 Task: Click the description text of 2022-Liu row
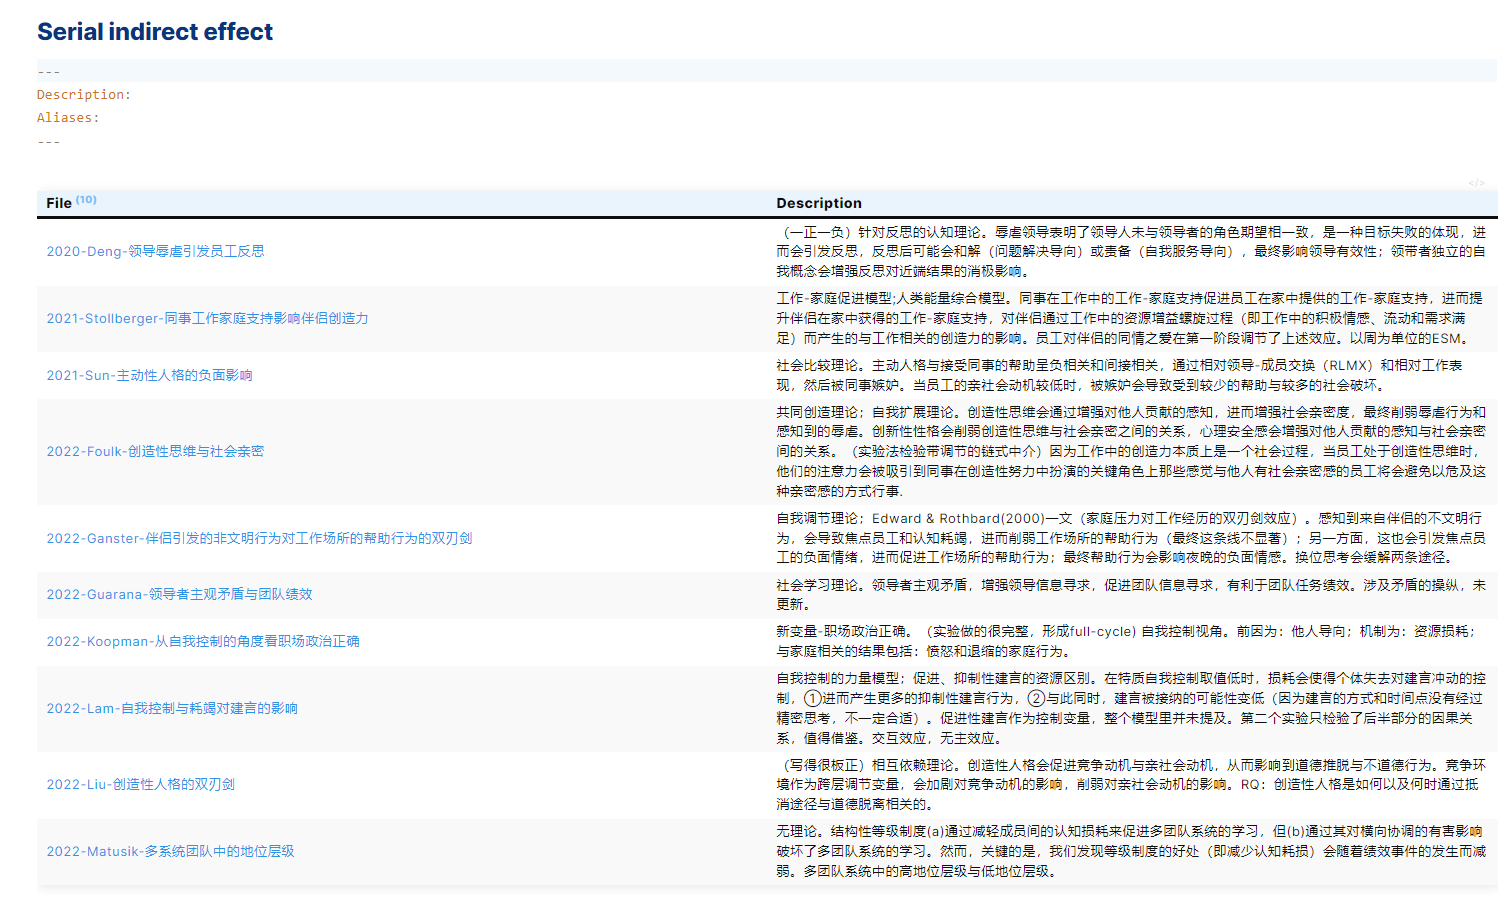[1131, 784]
